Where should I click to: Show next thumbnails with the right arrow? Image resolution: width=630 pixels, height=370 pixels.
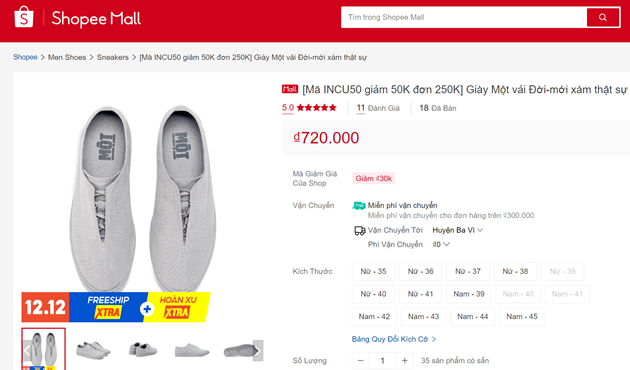[x=258, y=351]
